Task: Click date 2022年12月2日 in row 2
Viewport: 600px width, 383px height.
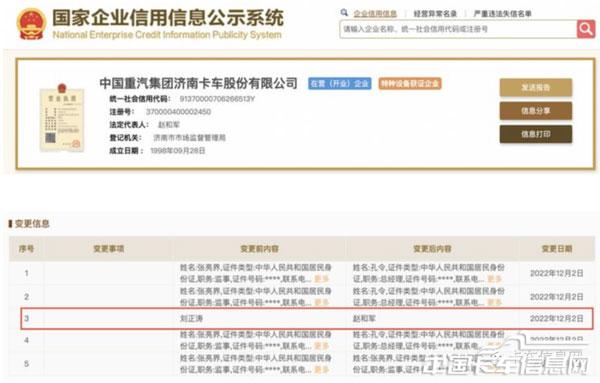Action: pyautogui.click(x=557, y=297)
